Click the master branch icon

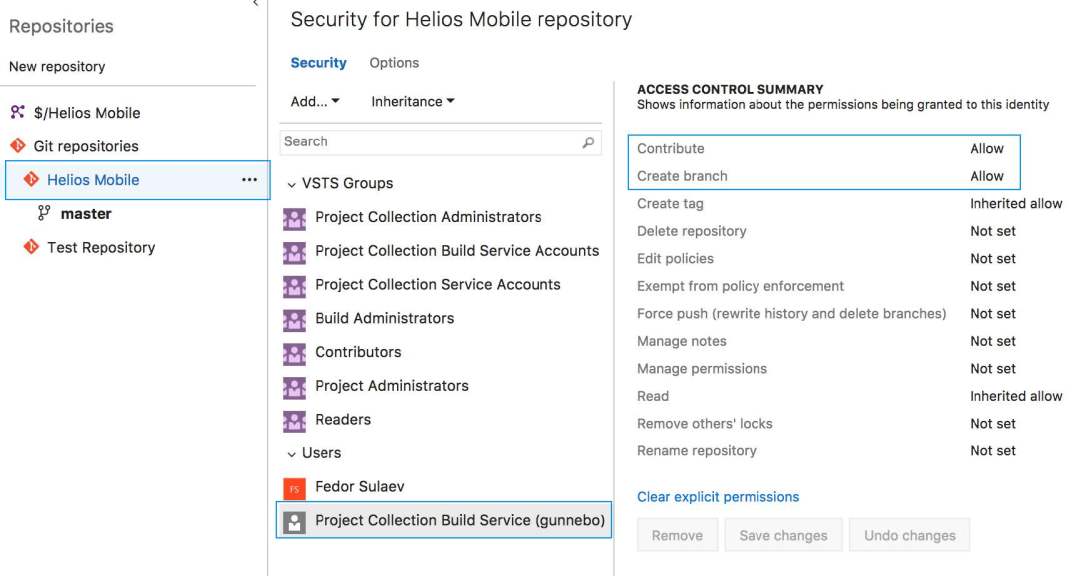[44, 213]
